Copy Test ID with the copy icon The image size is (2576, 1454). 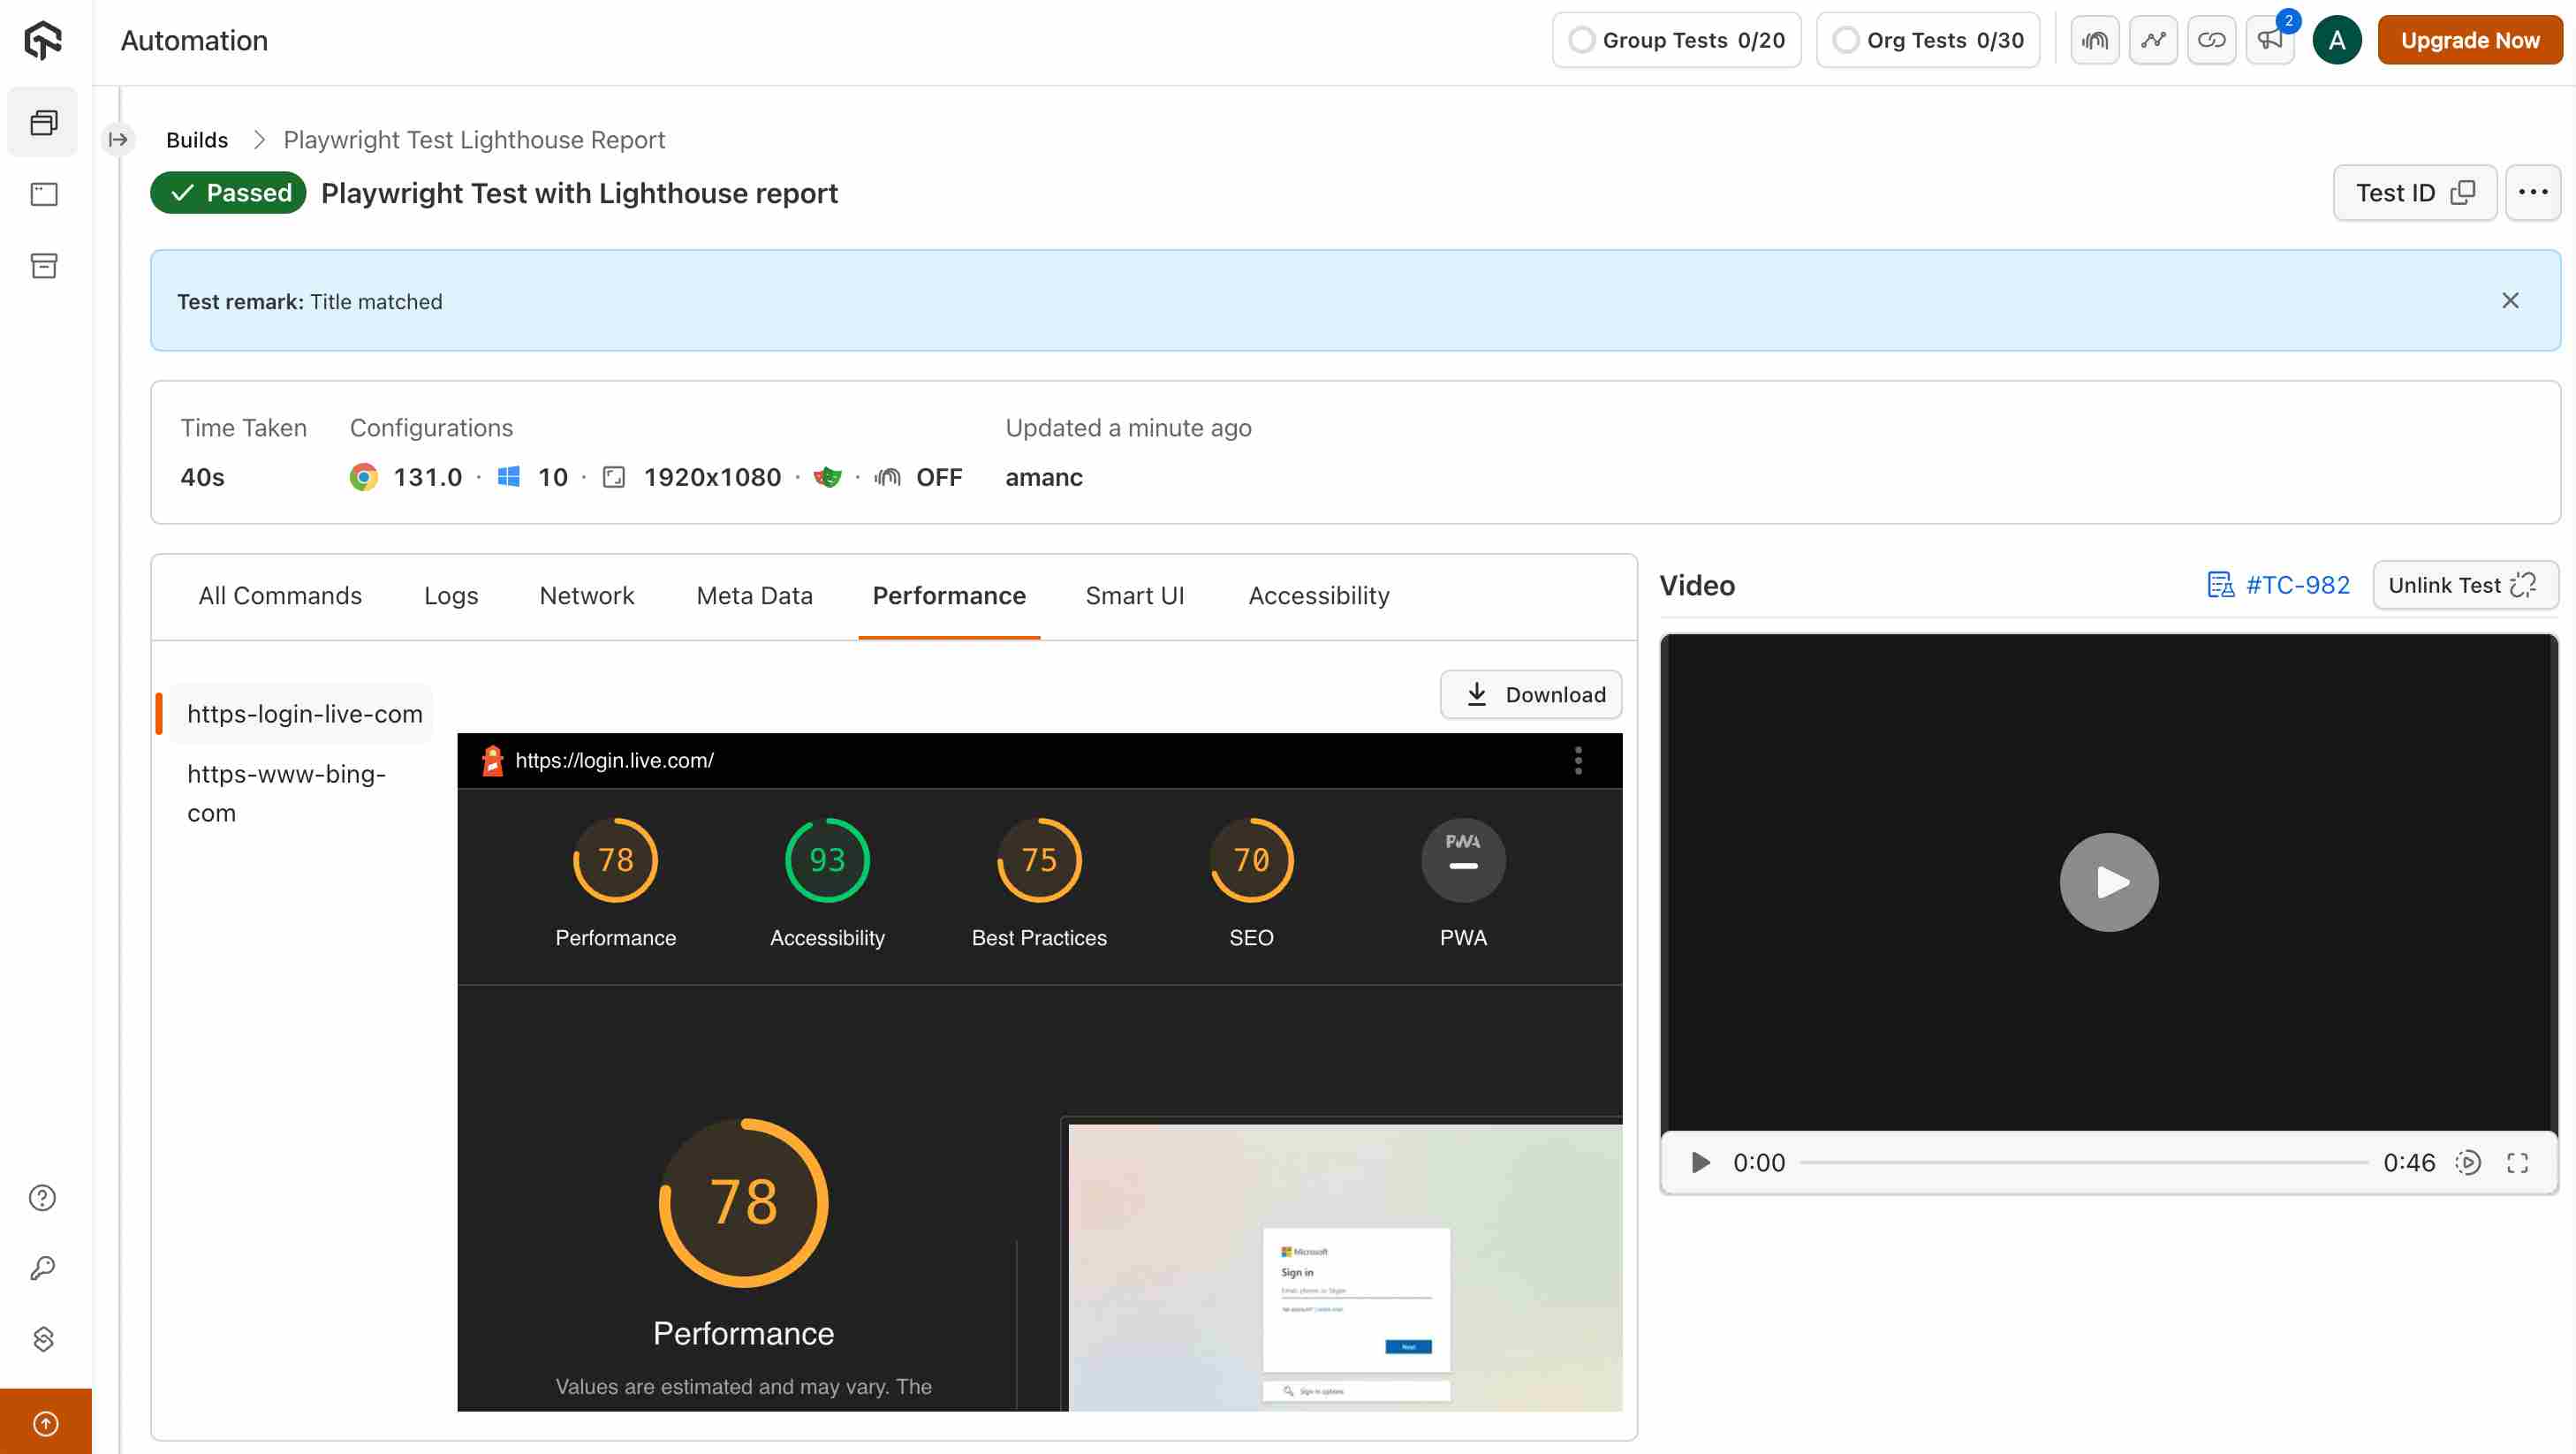tap(2463, 192)
